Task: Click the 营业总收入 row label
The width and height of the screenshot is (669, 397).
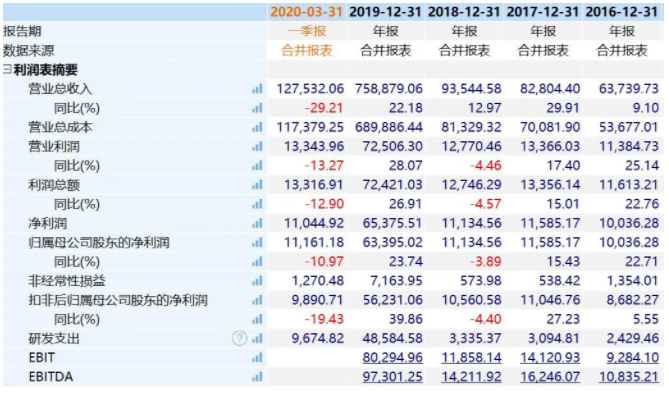Action: 60,89
